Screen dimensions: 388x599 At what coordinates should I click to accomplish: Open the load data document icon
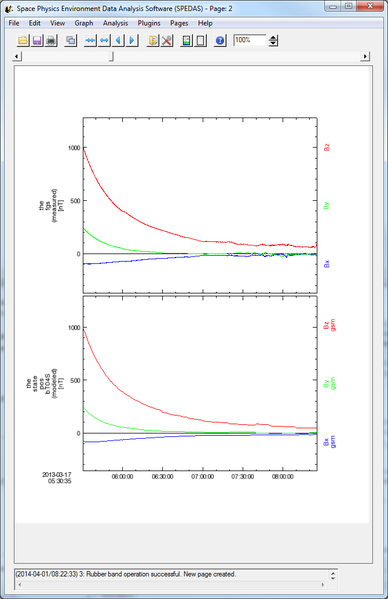pos(153,40)
